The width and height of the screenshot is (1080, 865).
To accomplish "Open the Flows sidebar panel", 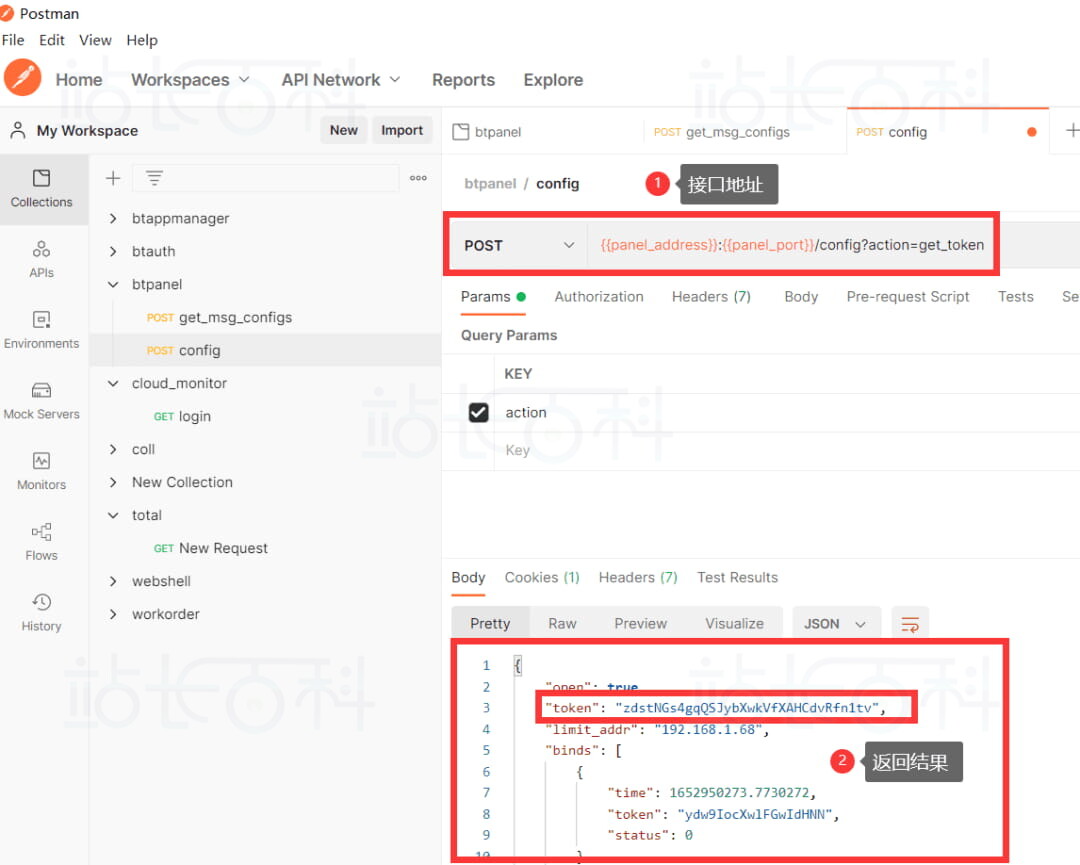I will pos(41,542).
